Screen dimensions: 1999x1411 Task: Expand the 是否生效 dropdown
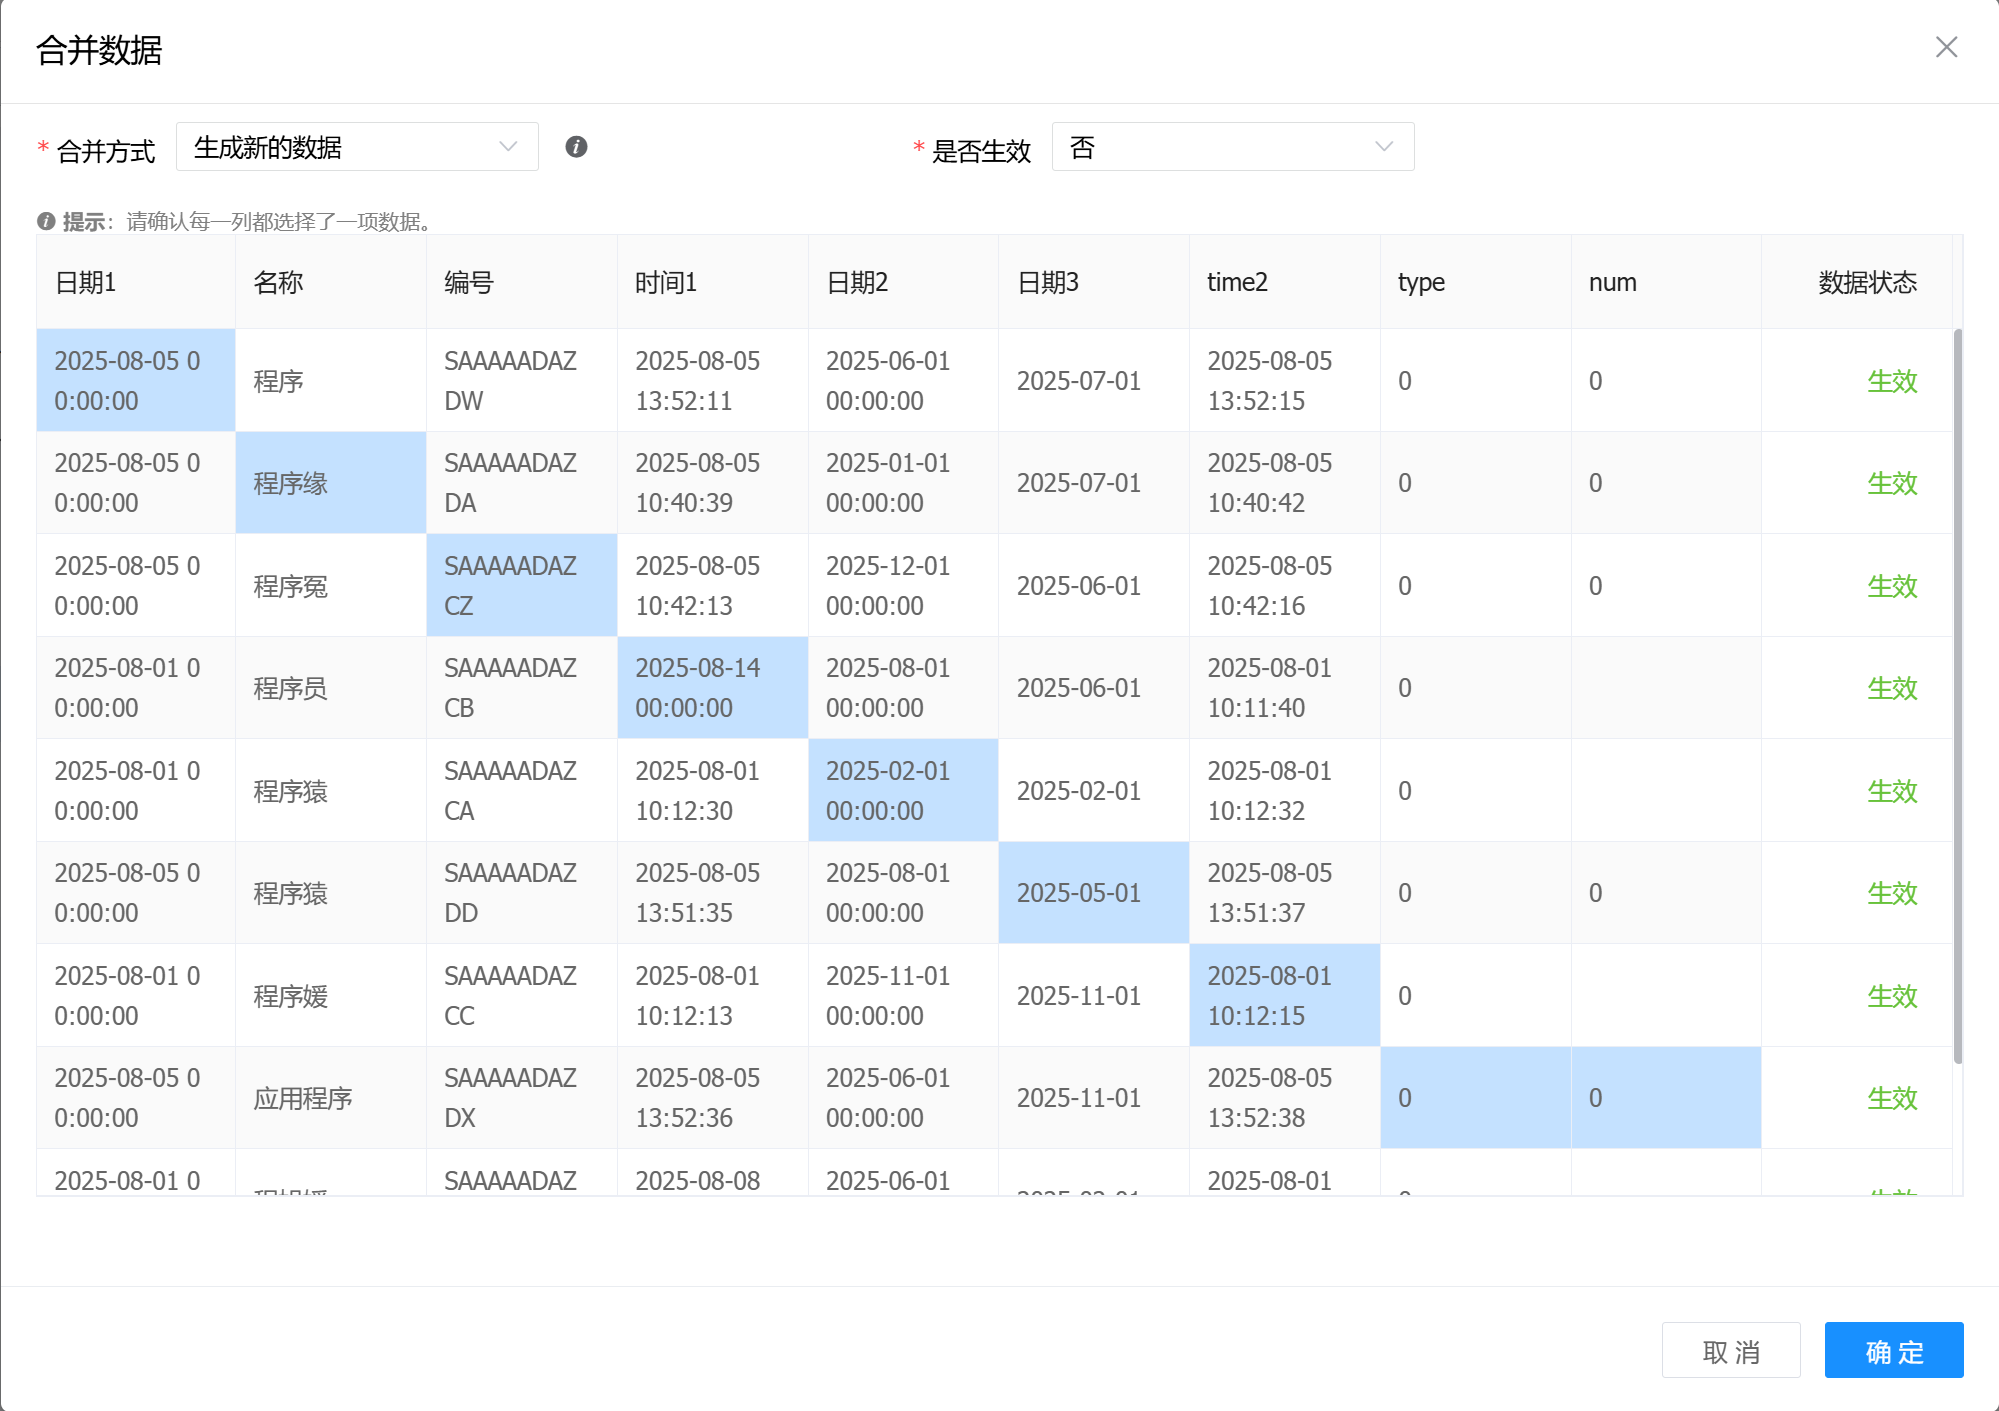[x=1232, y=147]
